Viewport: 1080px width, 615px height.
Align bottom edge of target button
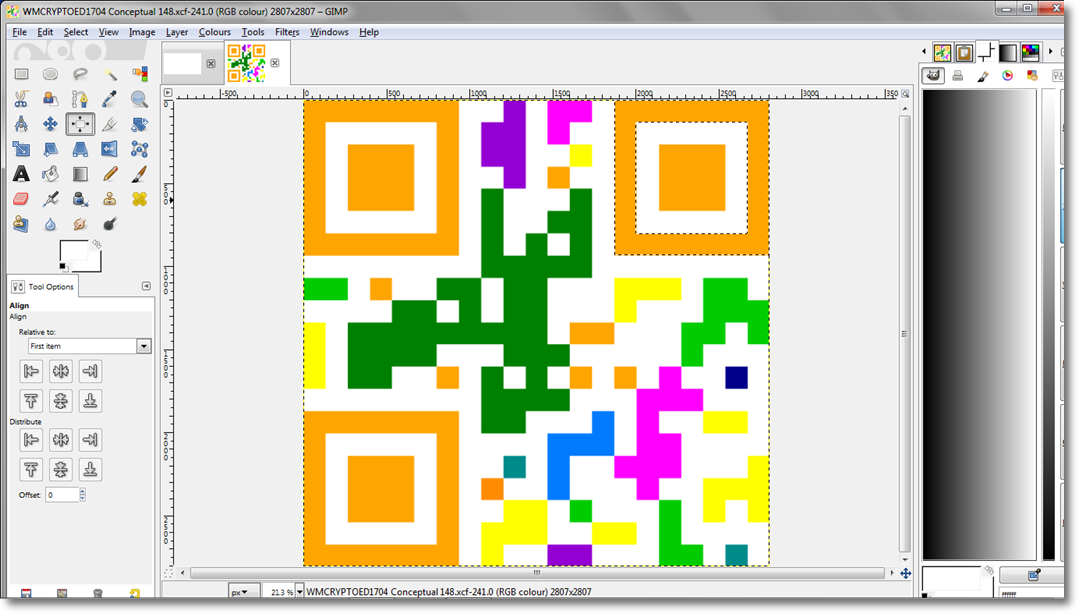(90, 401)
